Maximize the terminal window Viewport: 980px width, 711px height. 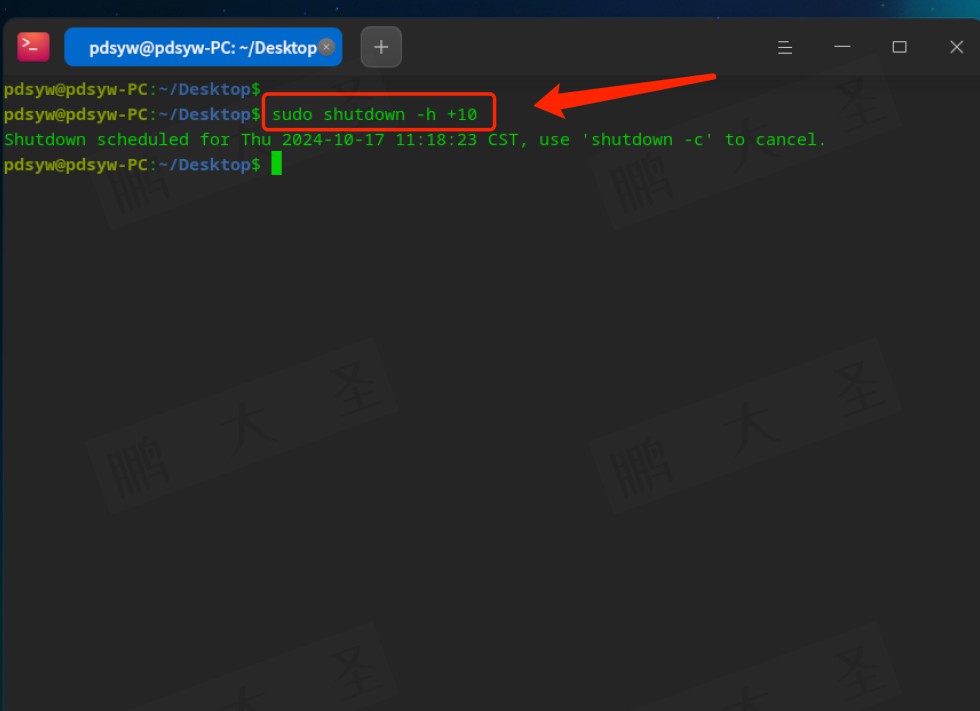899,47
